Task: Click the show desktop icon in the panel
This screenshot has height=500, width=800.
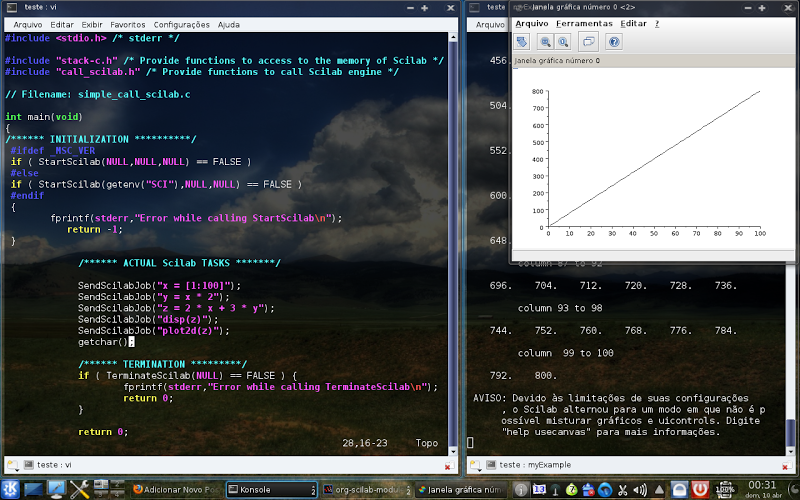Action: pos(33,489)
